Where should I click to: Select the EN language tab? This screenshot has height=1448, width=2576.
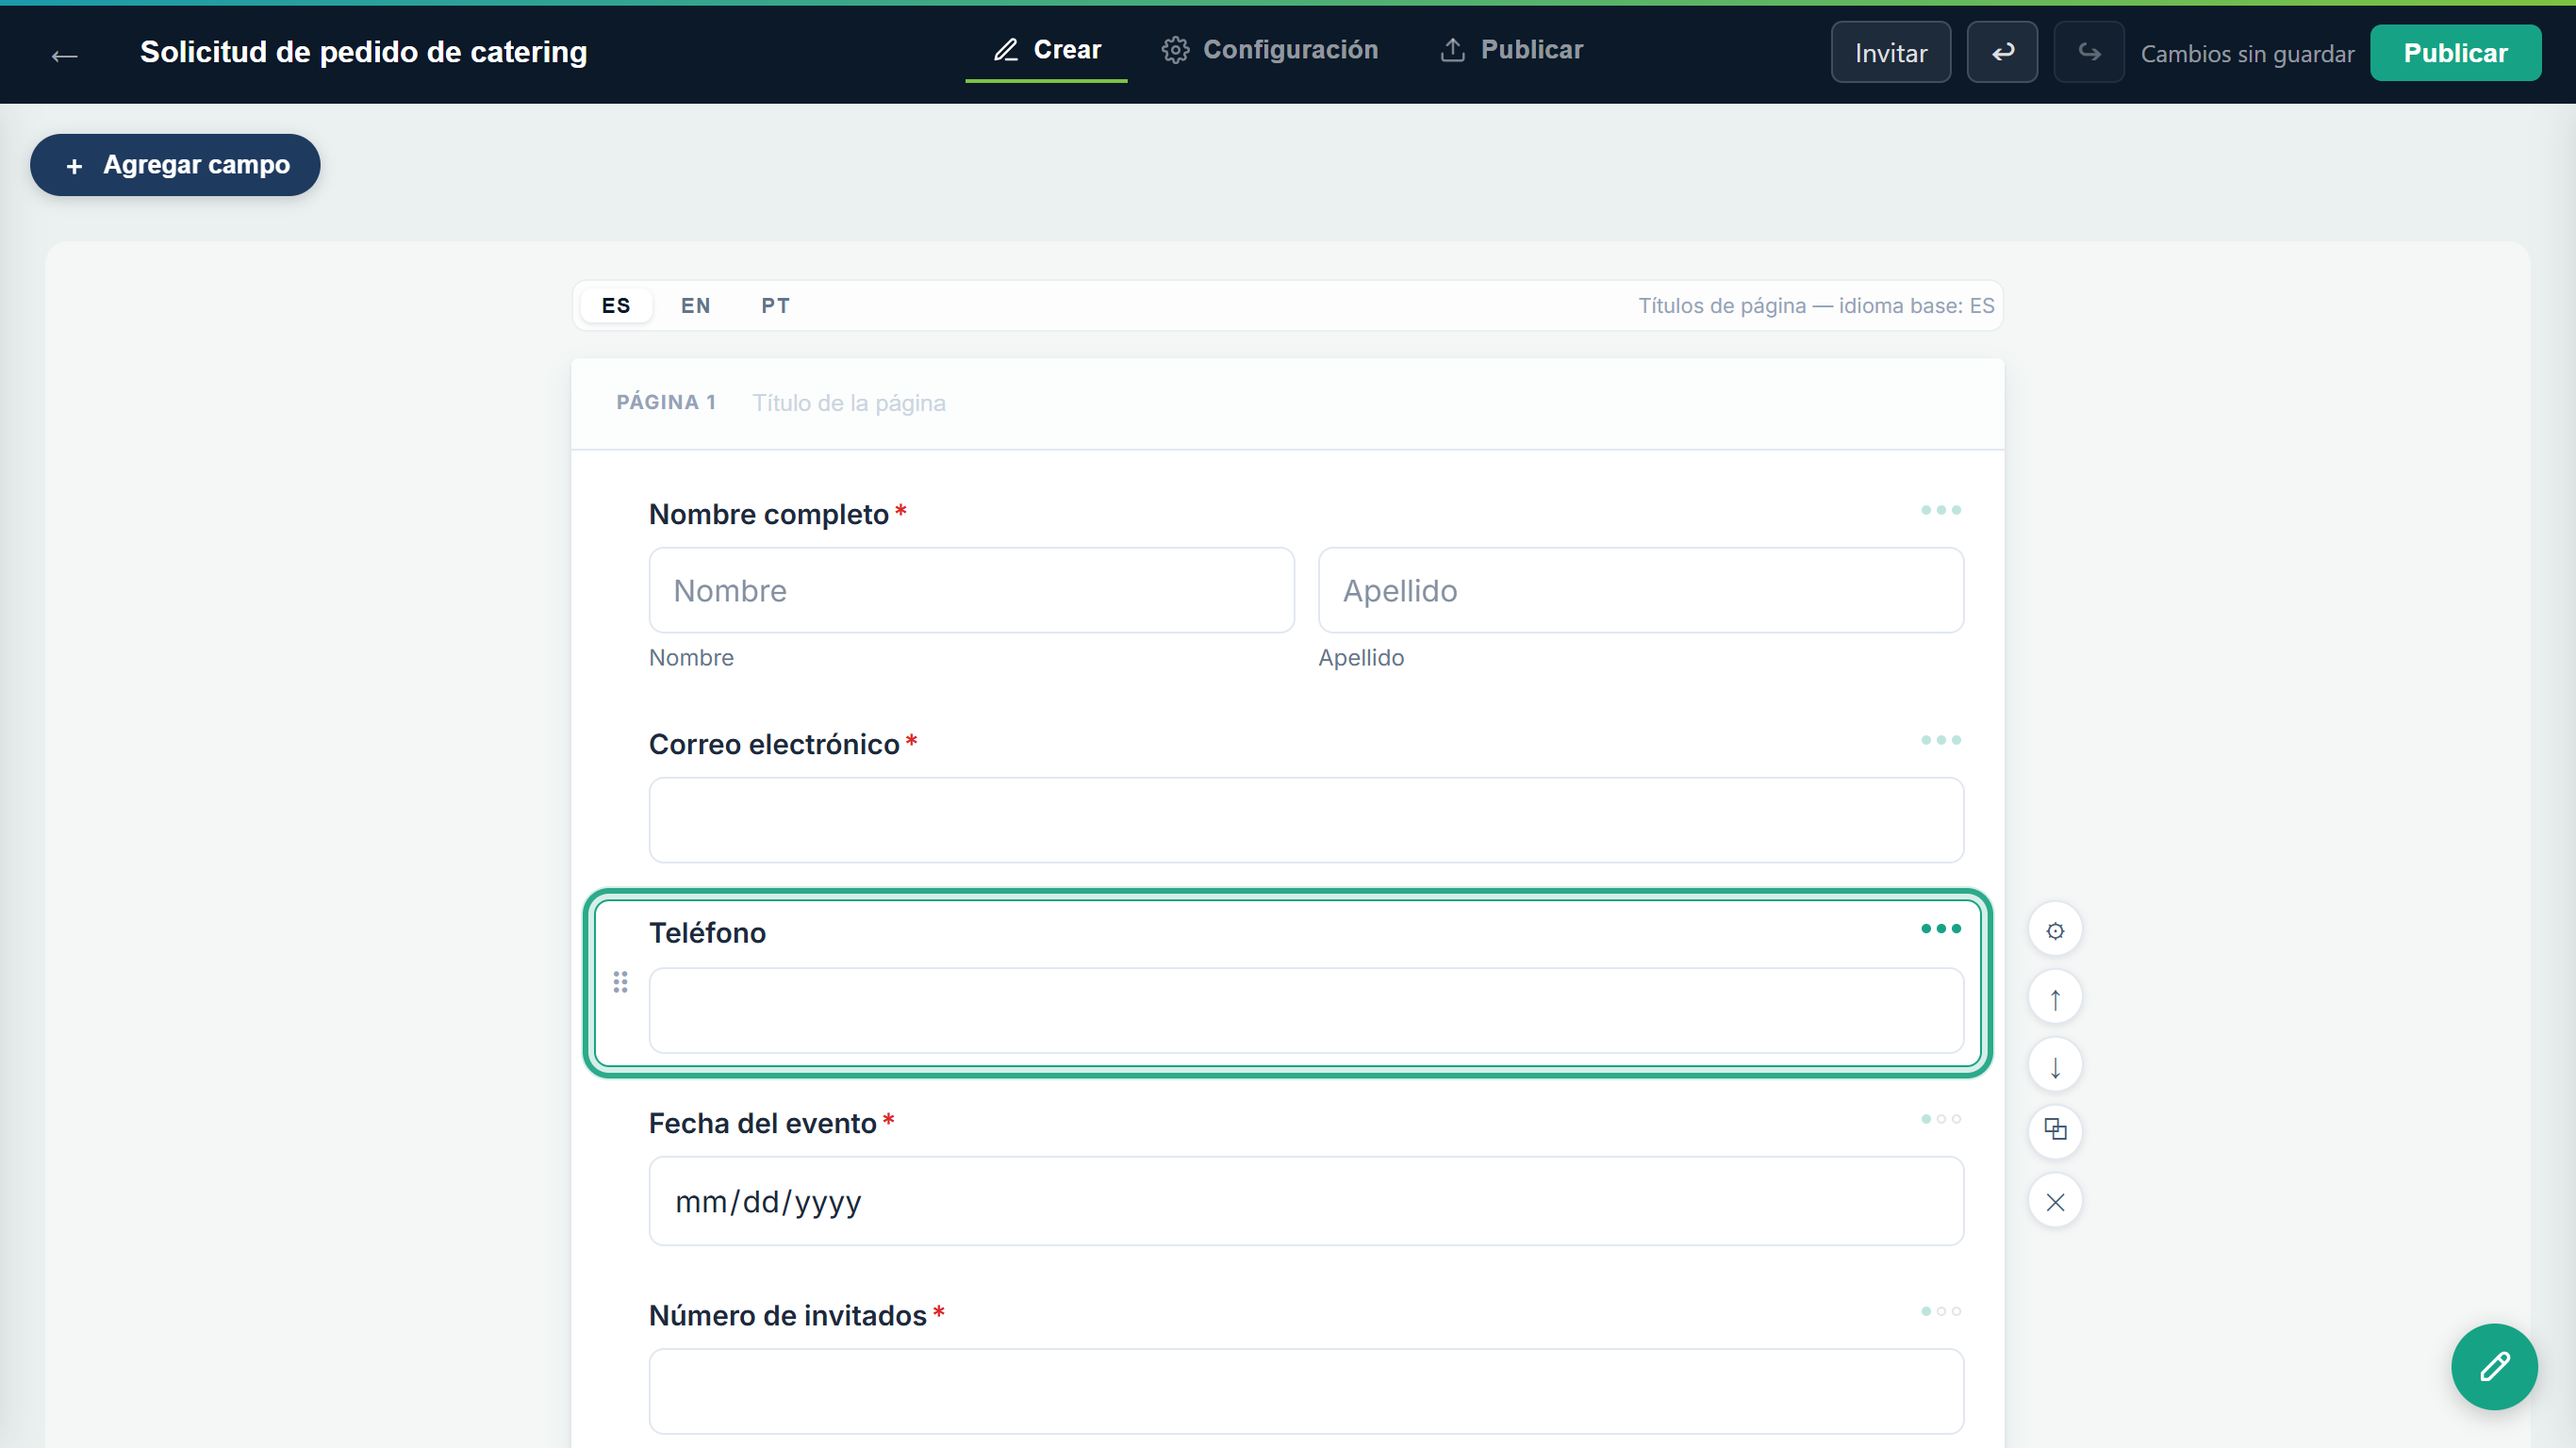pos(696,306)
